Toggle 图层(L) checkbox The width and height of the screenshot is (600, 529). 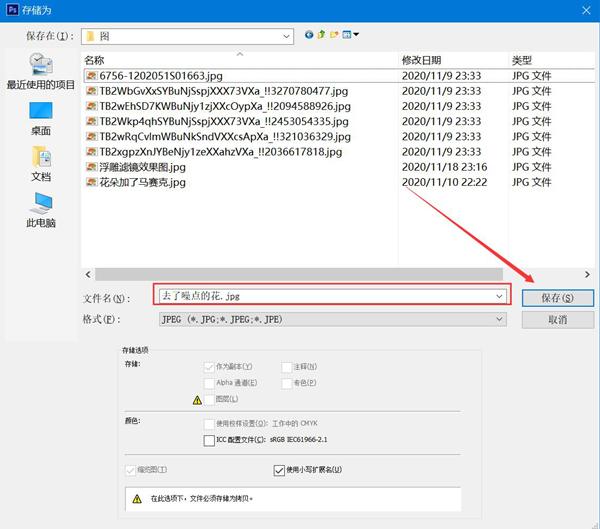tap(209, 400)
